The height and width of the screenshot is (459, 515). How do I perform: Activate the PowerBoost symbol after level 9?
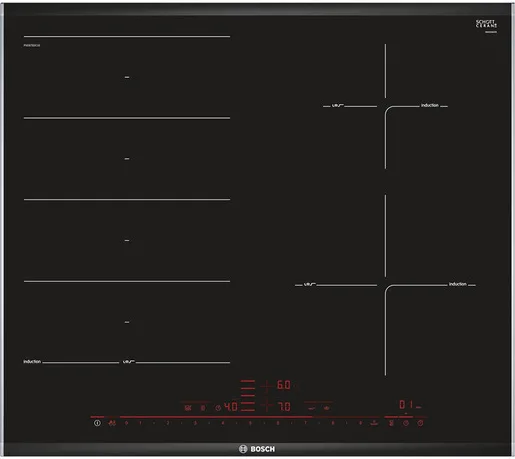(374, 423)
